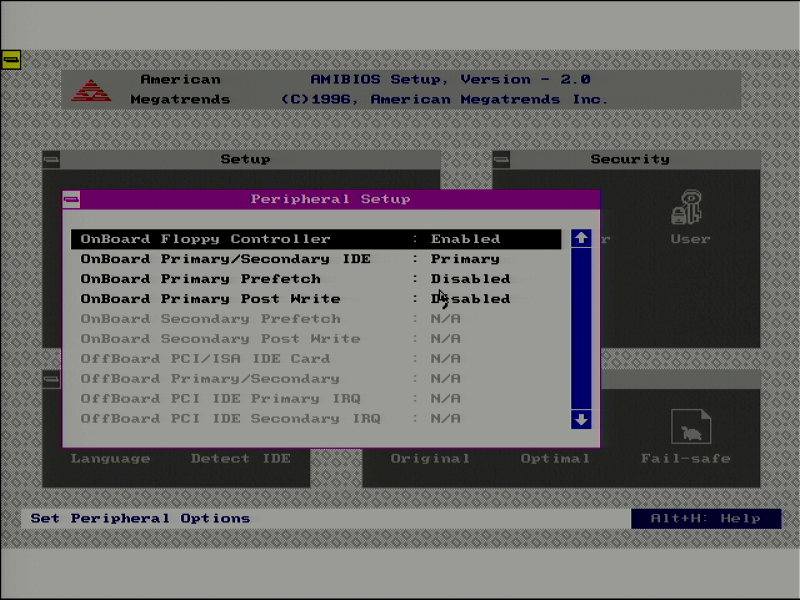Switch to the Setup section

tap(245, 159)
